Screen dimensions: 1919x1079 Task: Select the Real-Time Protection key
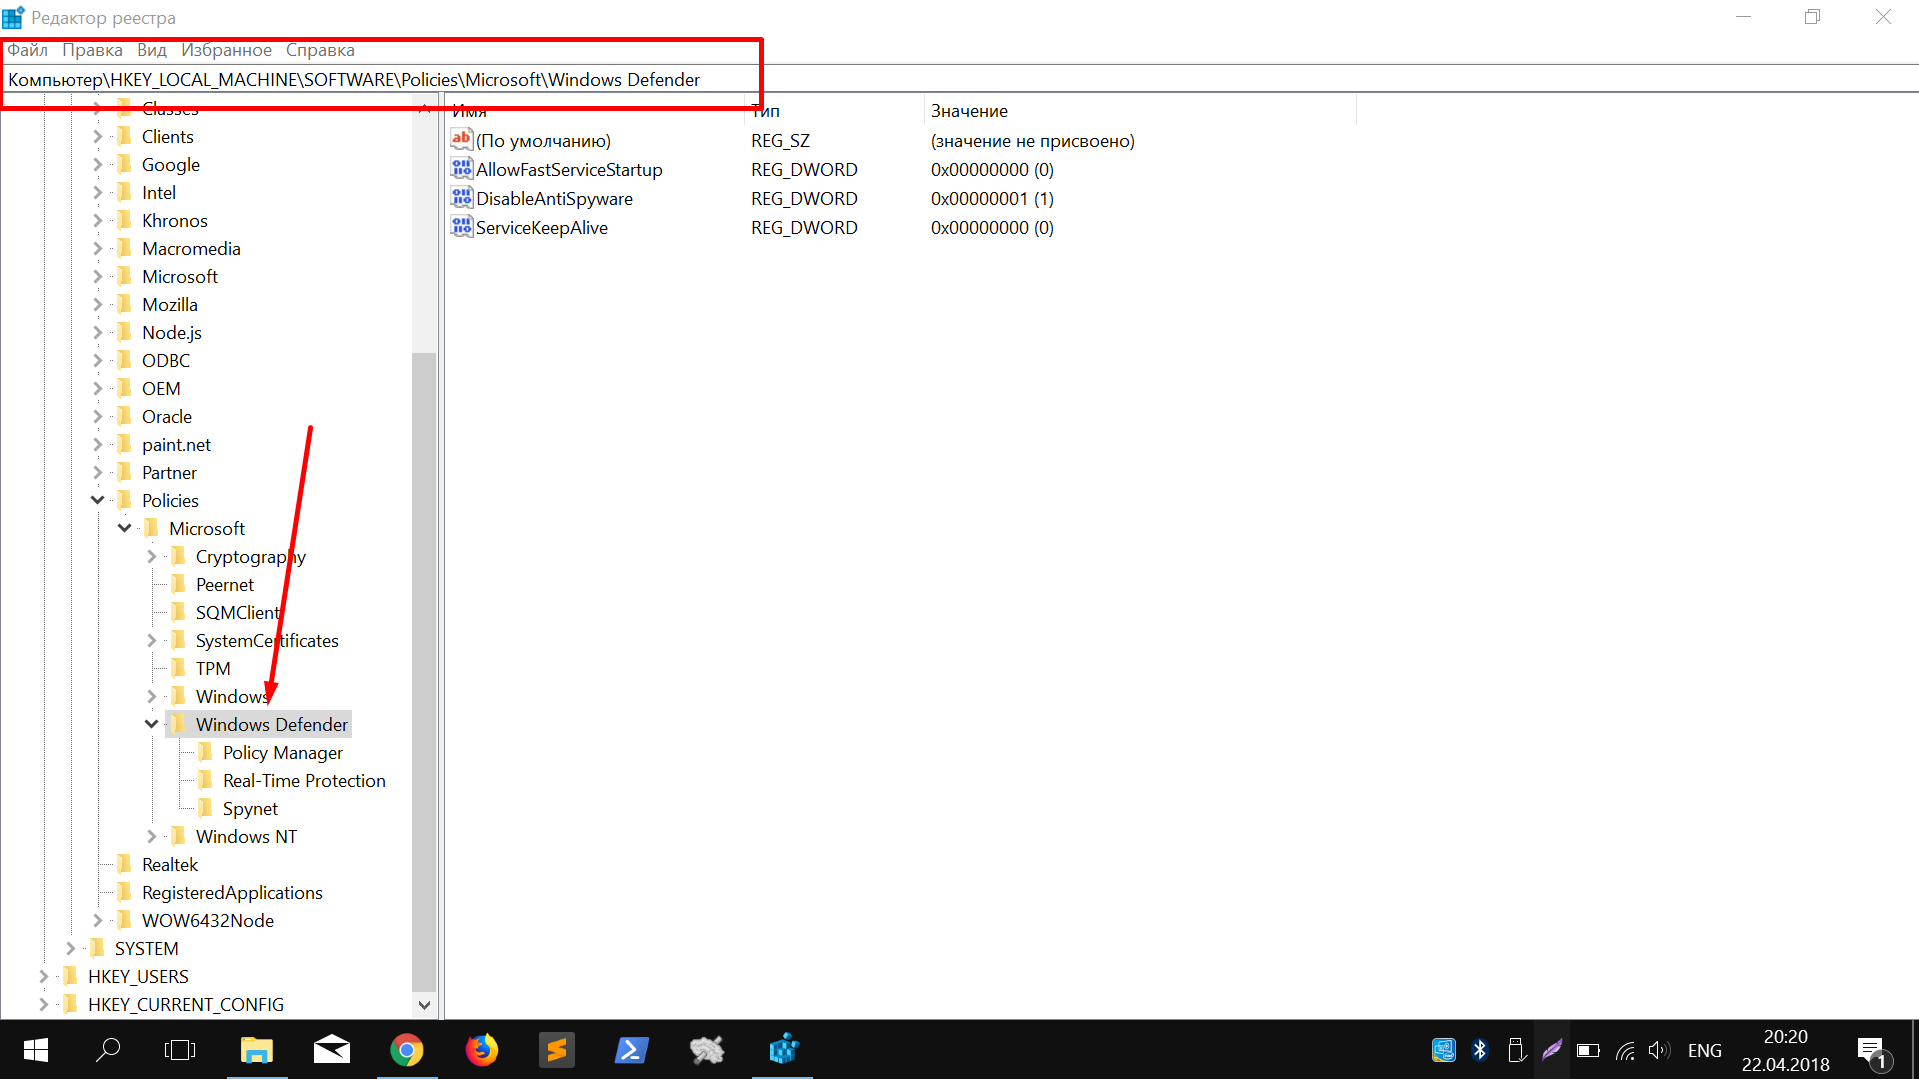[304, 780]
